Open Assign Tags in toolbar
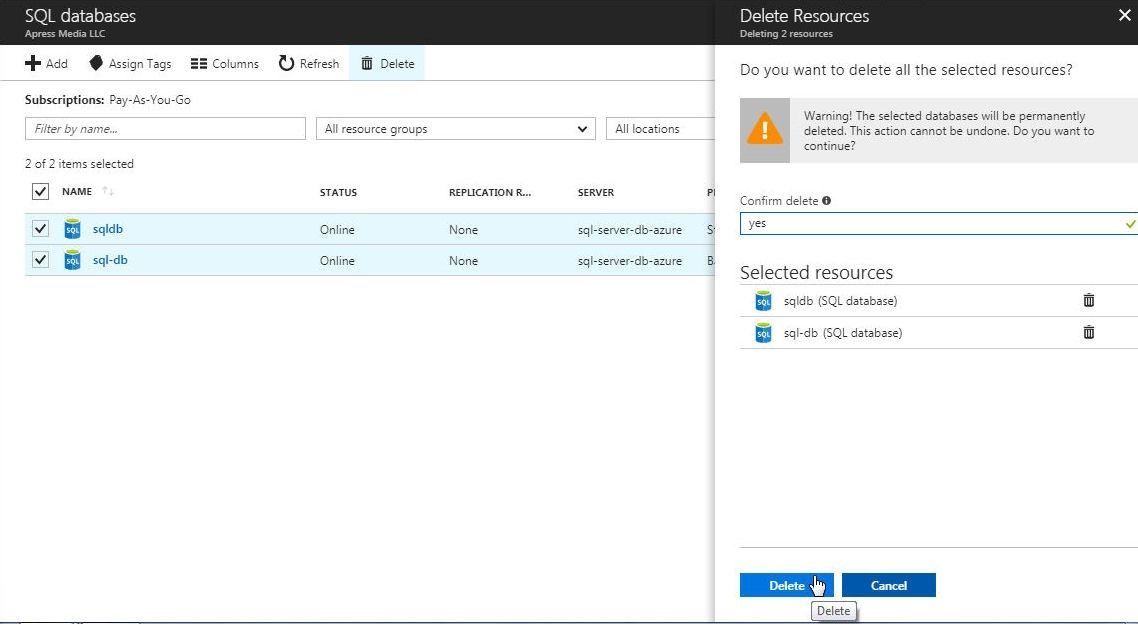The height and width of the screenshot is (624, 1138). 131,64
